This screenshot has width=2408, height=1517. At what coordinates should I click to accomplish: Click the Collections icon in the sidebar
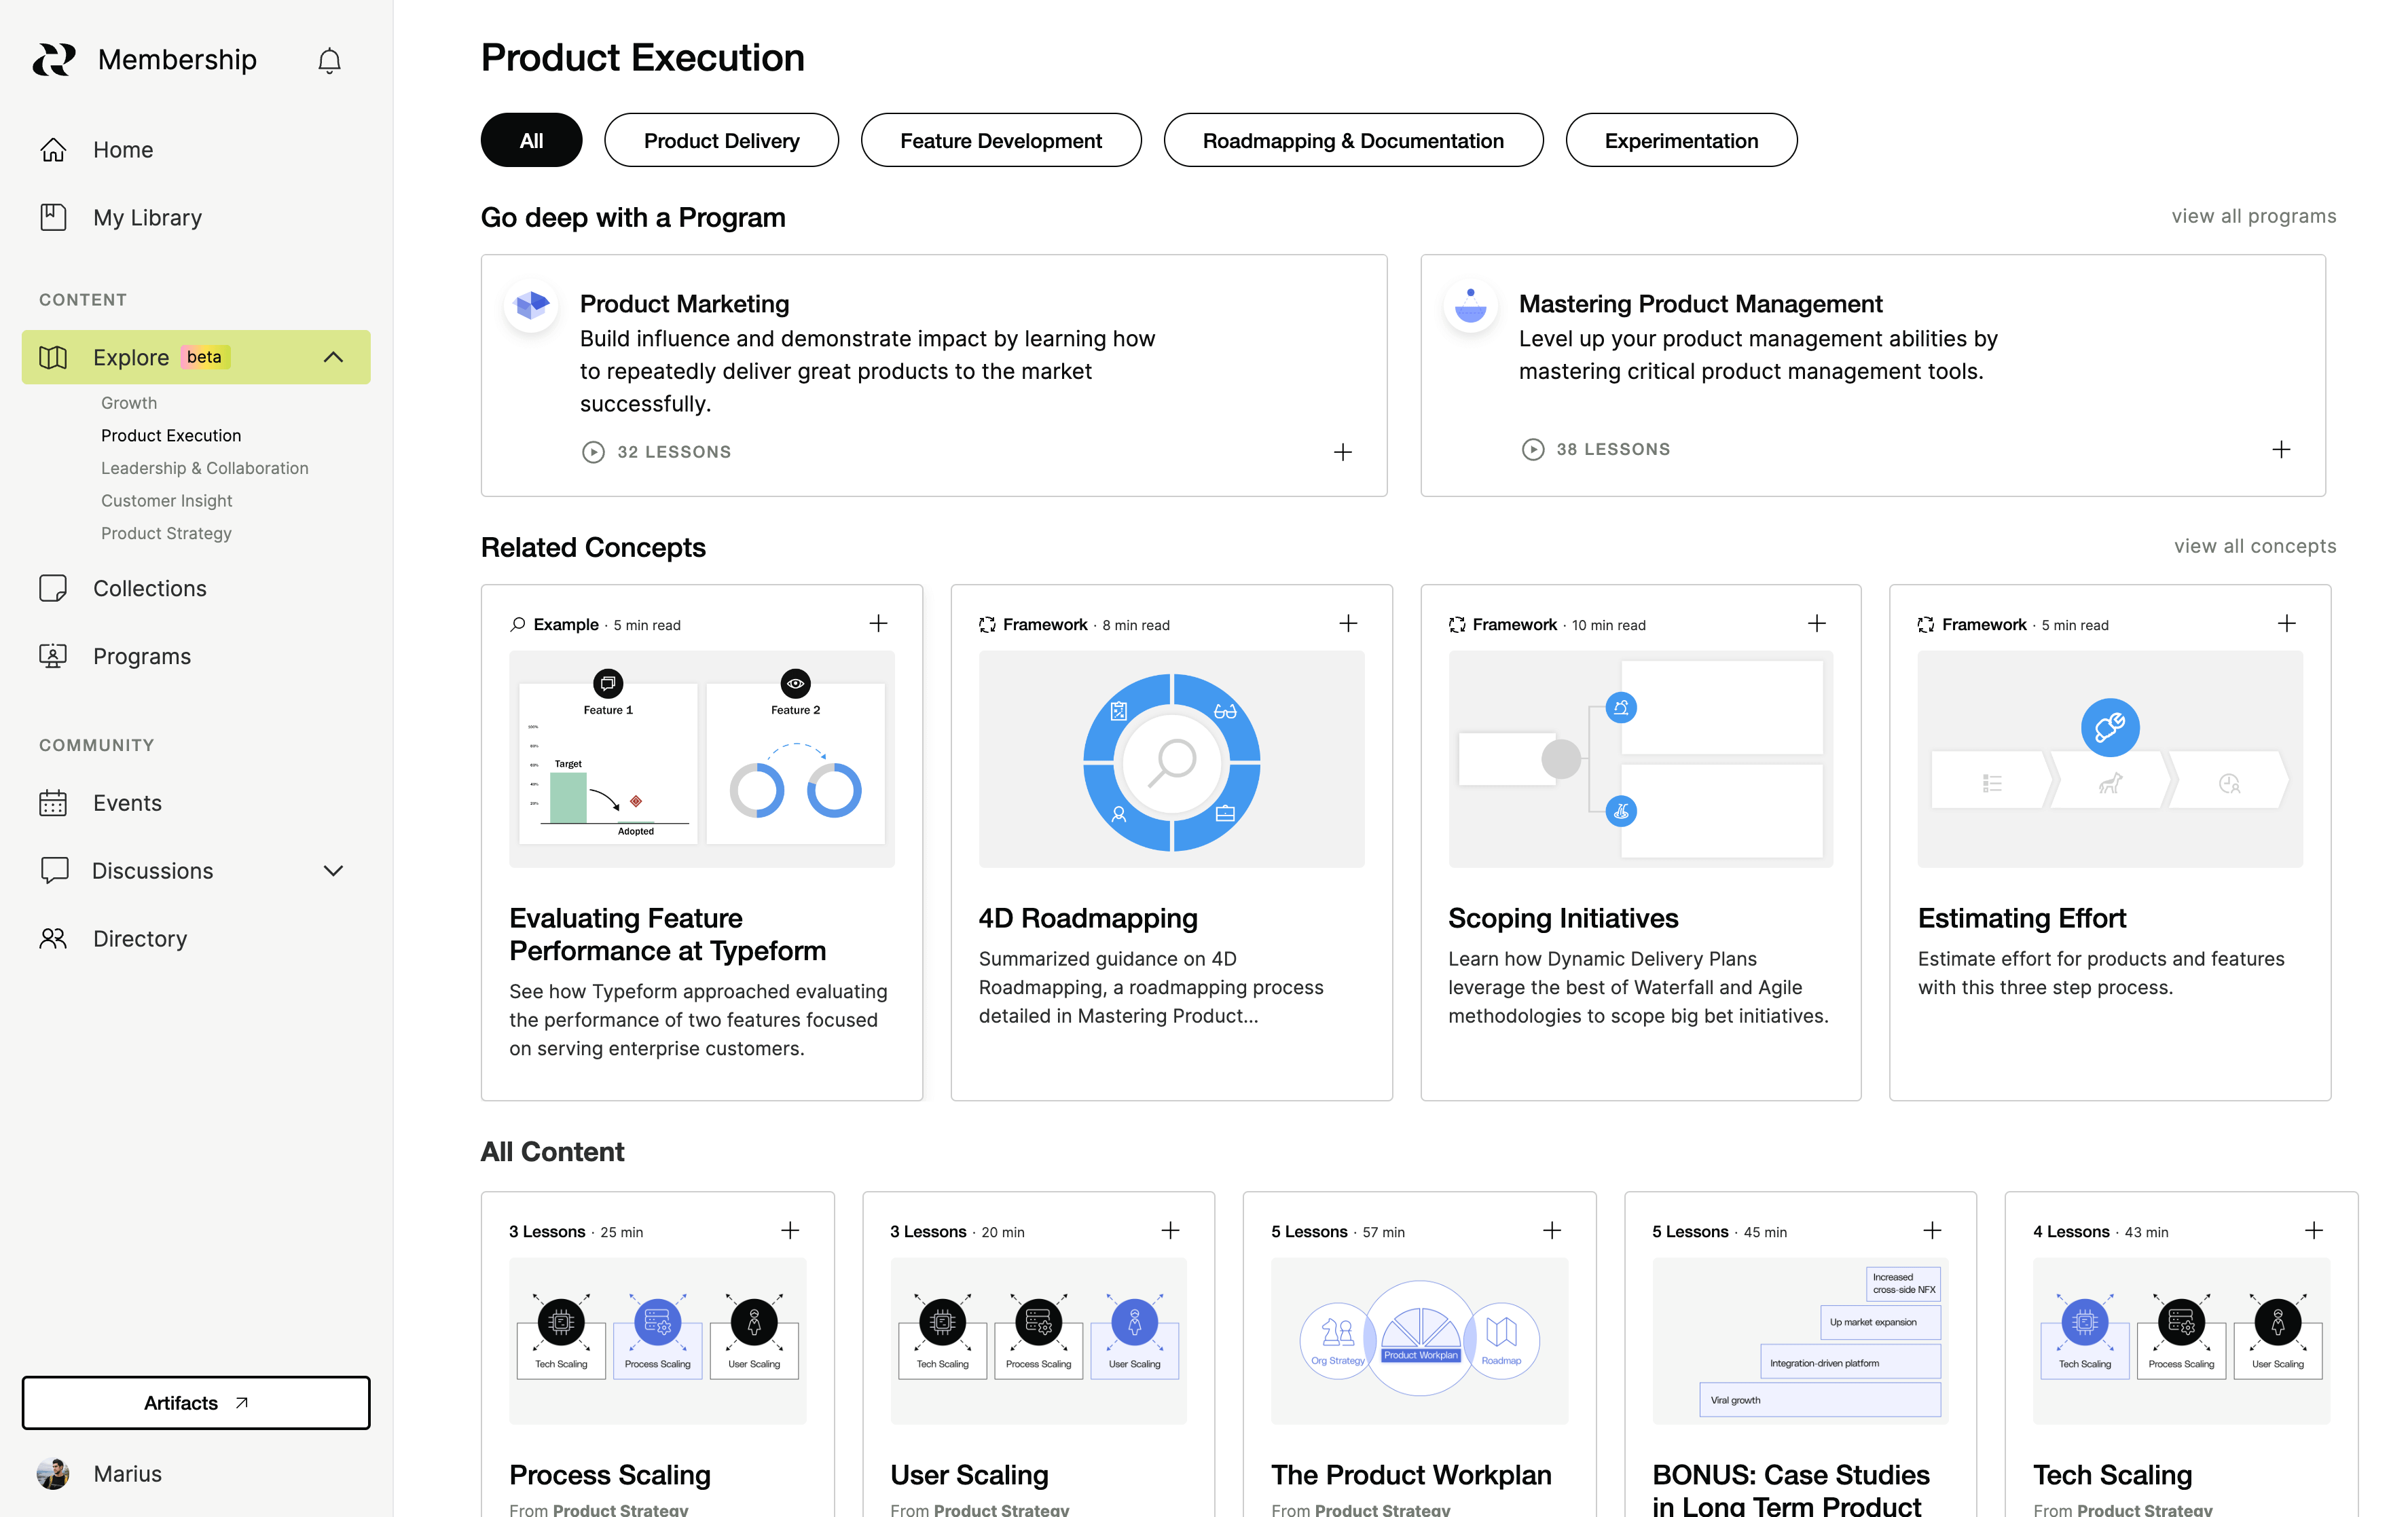53,588
